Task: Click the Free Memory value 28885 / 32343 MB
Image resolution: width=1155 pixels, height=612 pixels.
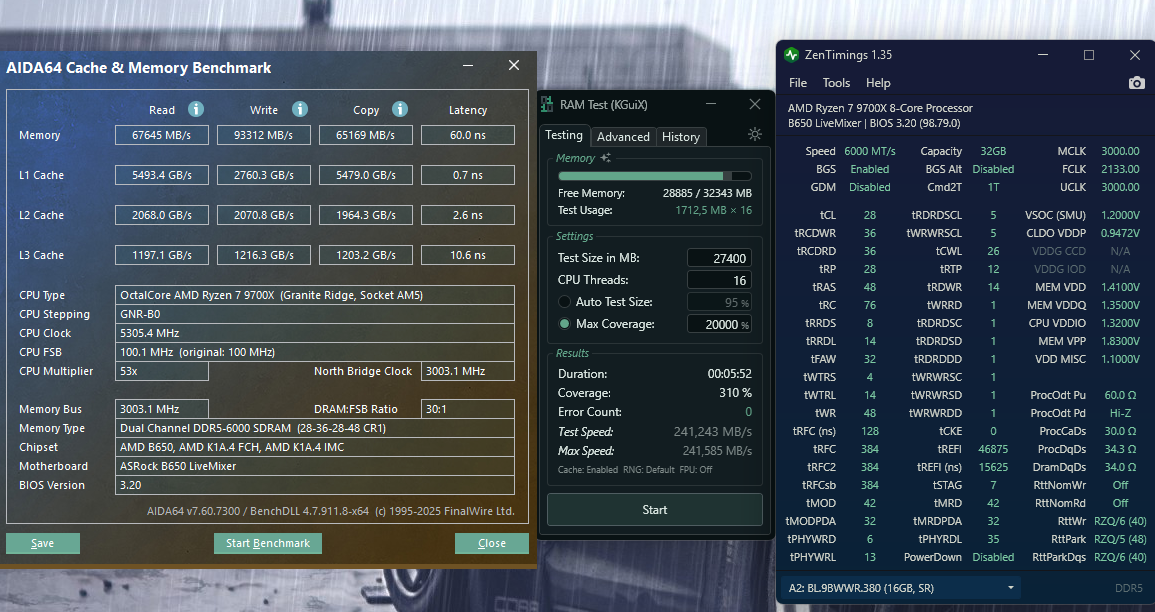Action: pos(707,193)
